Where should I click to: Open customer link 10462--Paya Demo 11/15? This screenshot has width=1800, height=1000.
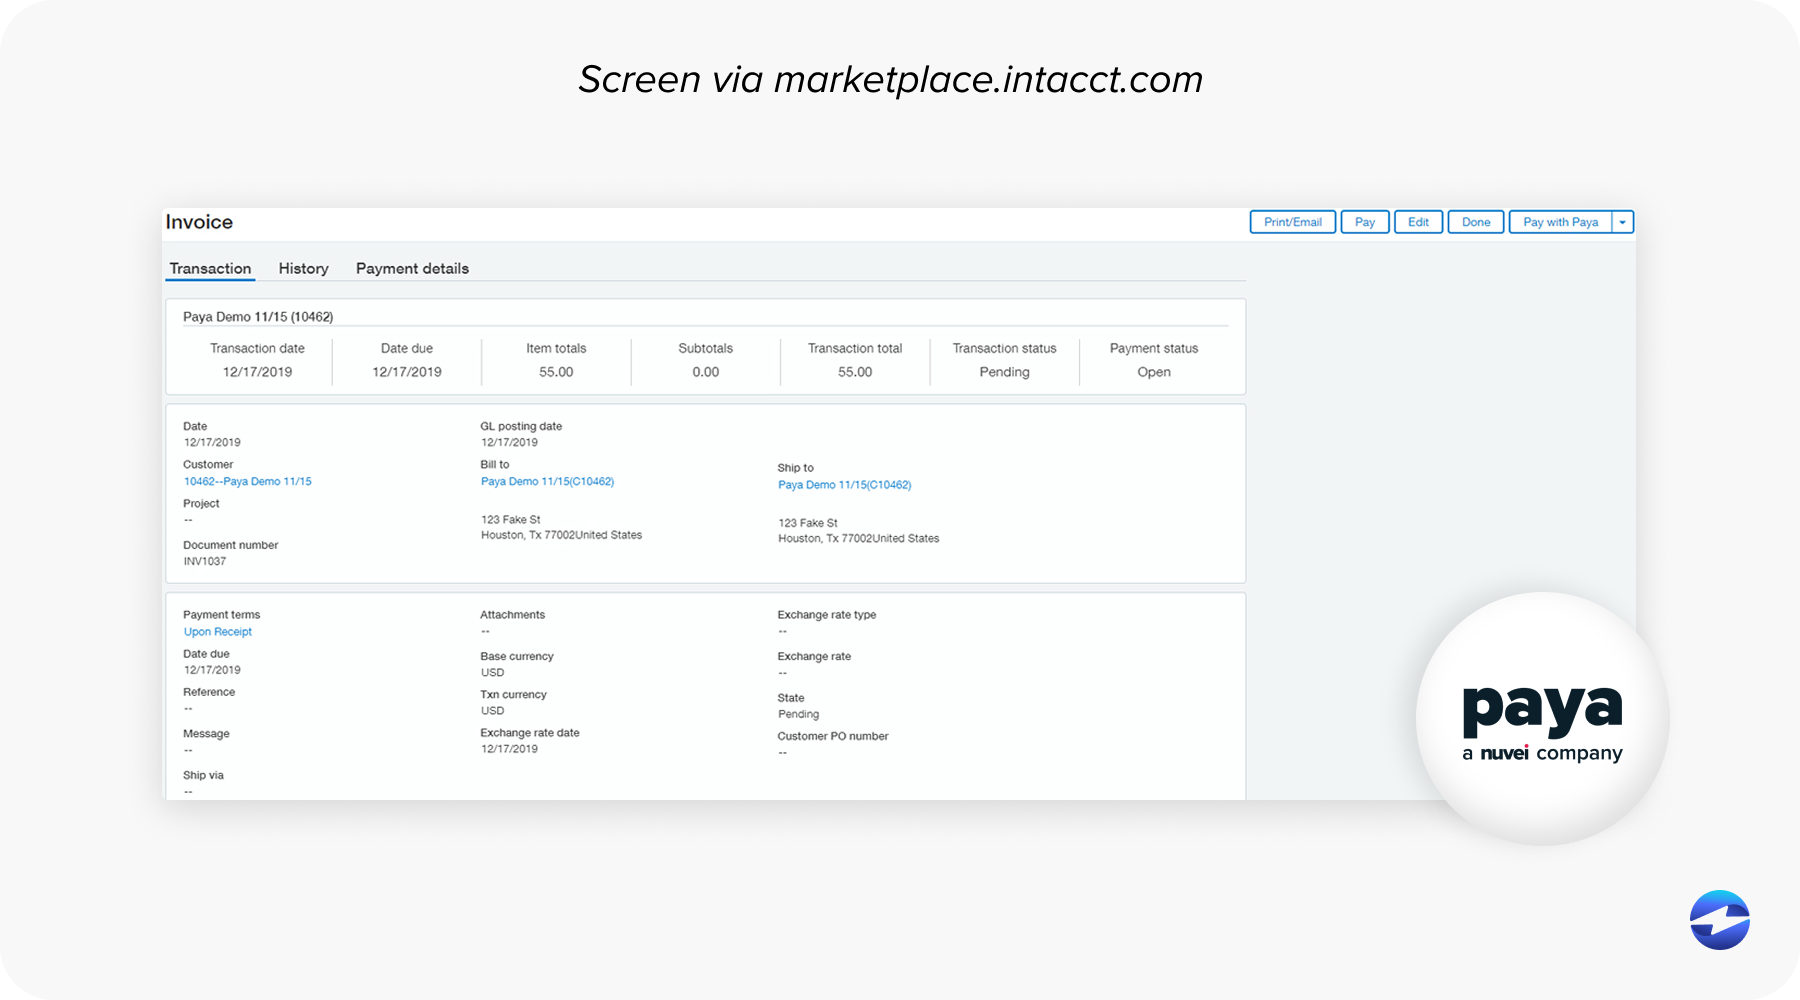(x=247, y=481)
